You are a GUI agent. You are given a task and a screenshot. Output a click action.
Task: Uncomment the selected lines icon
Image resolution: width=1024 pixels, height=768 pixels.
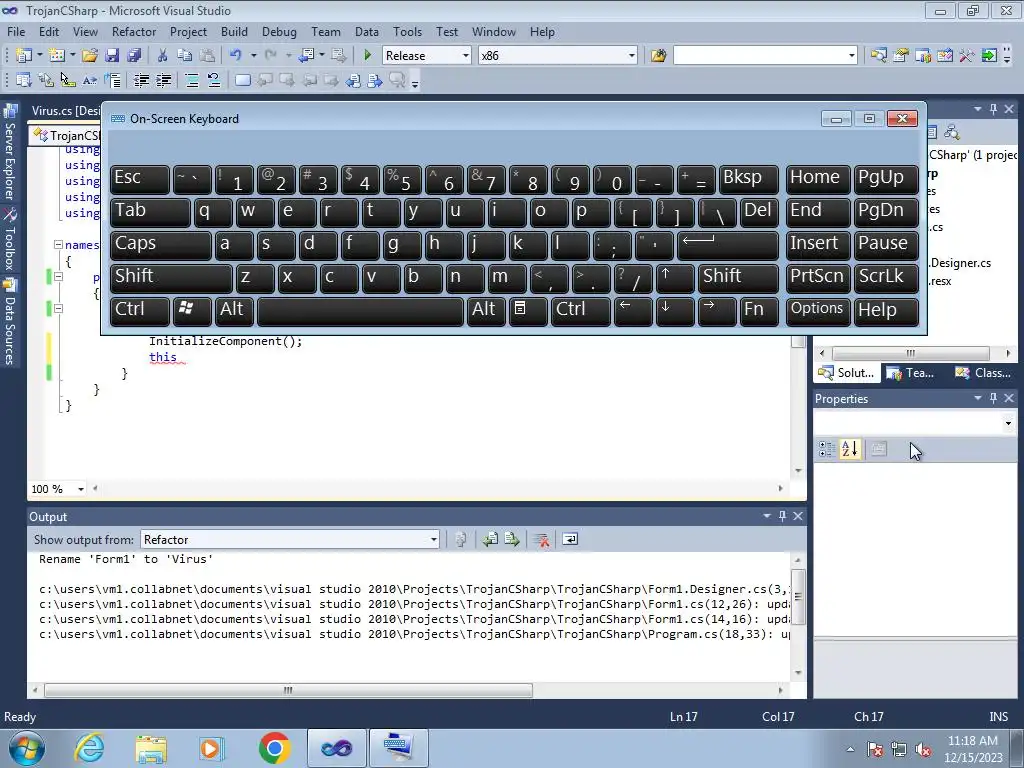point(214,80)
